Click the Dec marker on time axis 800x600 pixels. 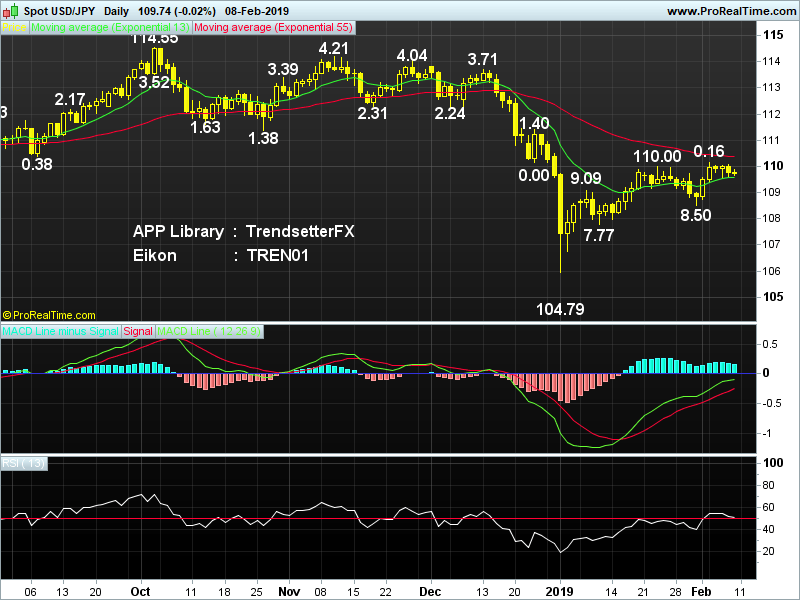click(430, 591)
